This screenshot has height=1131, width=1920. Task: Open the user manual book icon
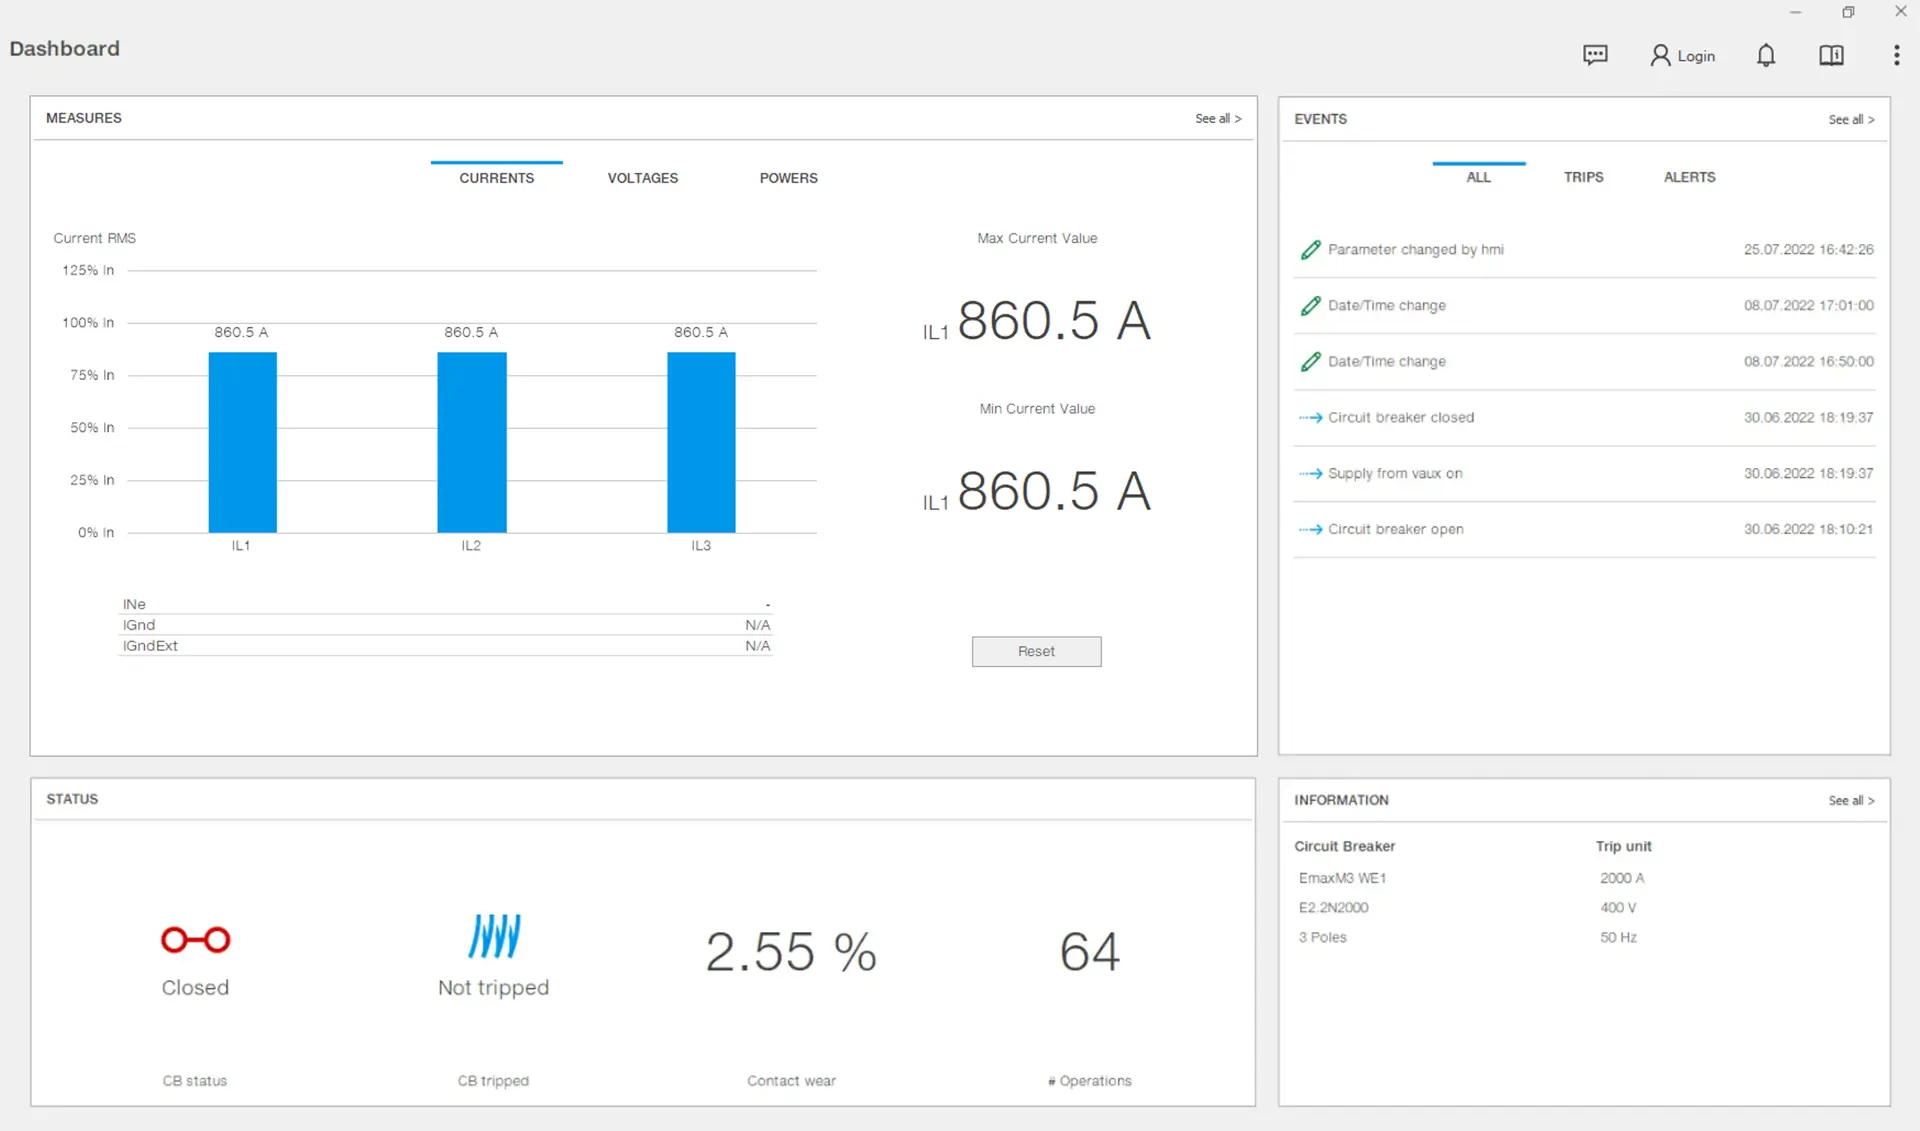coord(1831,55)
